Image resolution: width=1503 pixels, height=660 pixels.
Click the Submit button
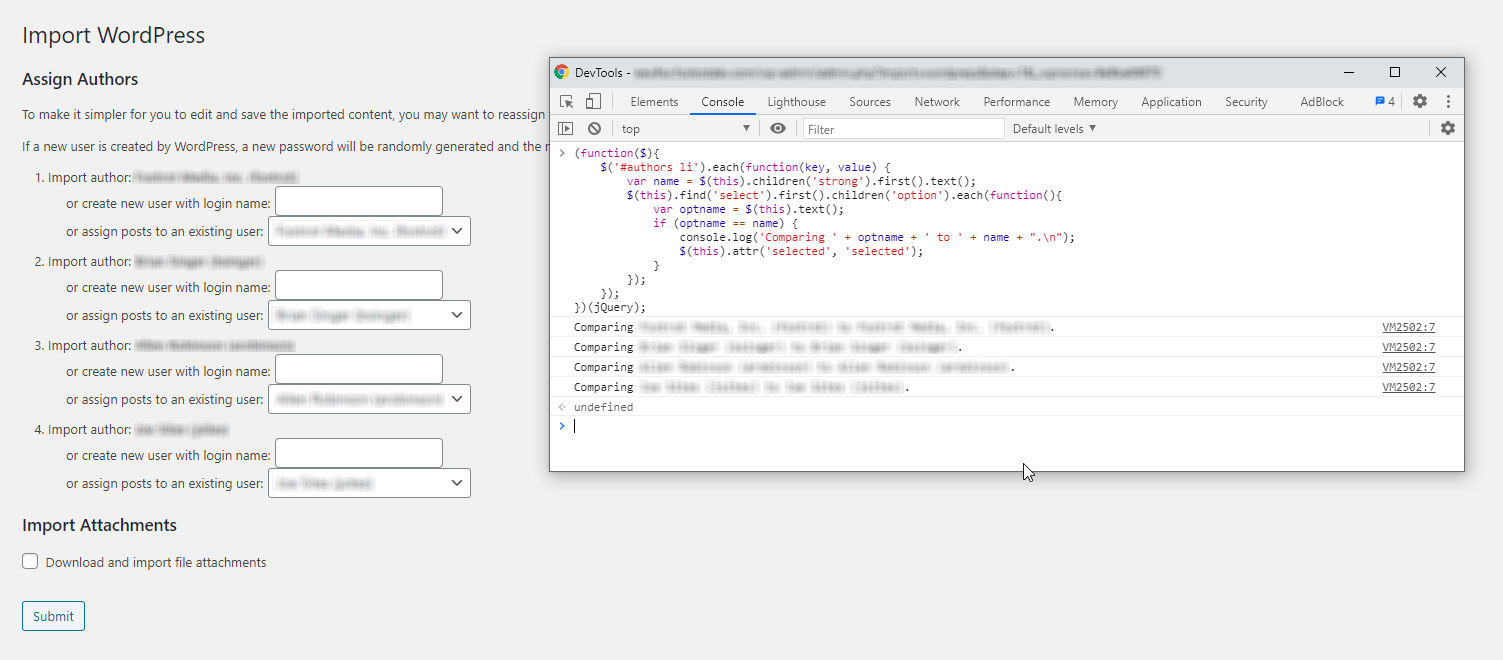pos(53,616)
